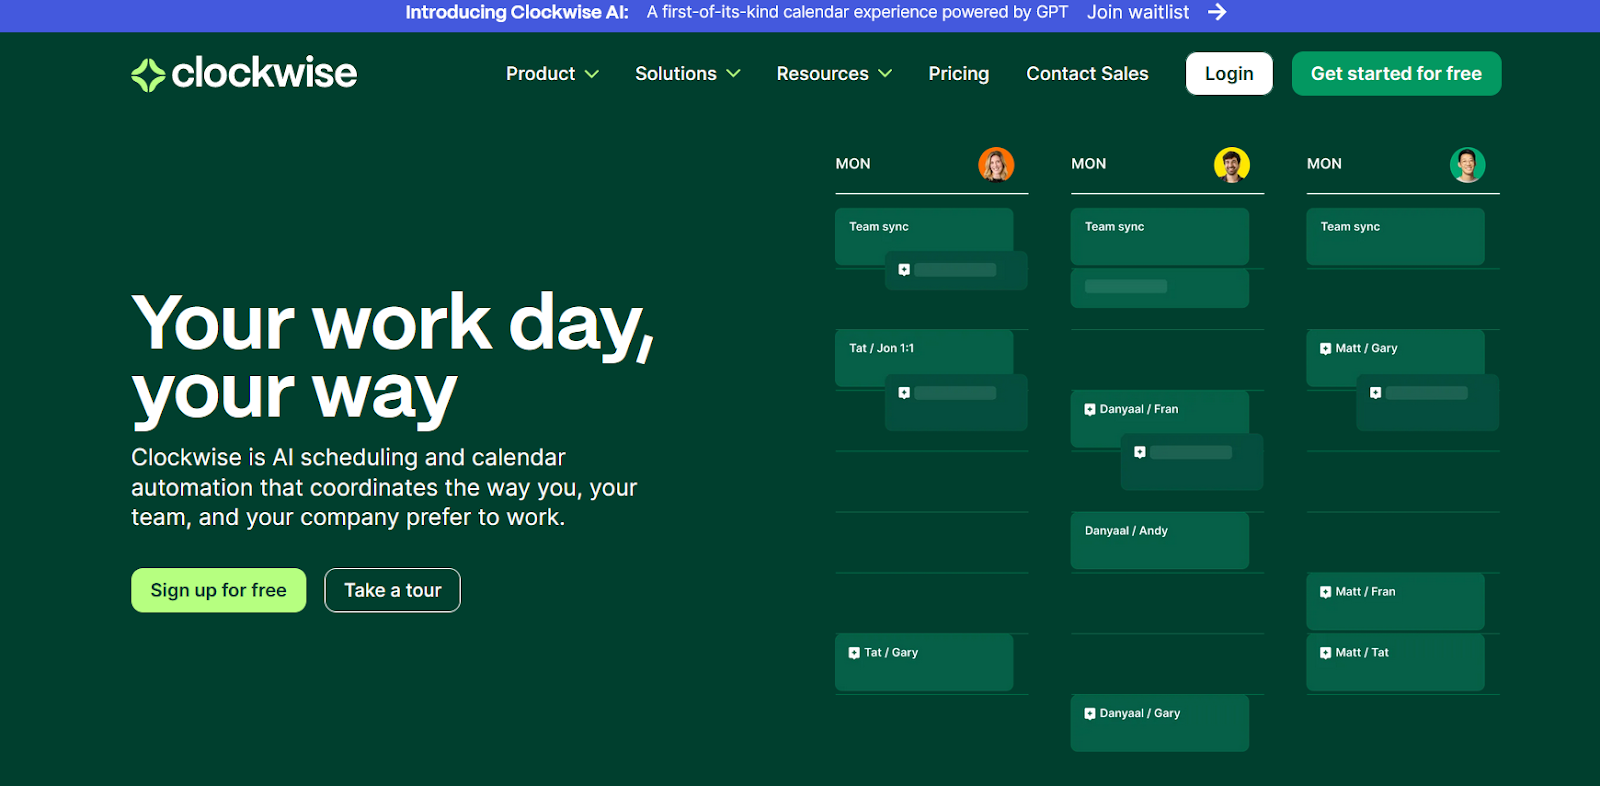Open the Solutions menu
Image resolution: width=1600 pixels, height=786 pixels.
pos(688,74)
